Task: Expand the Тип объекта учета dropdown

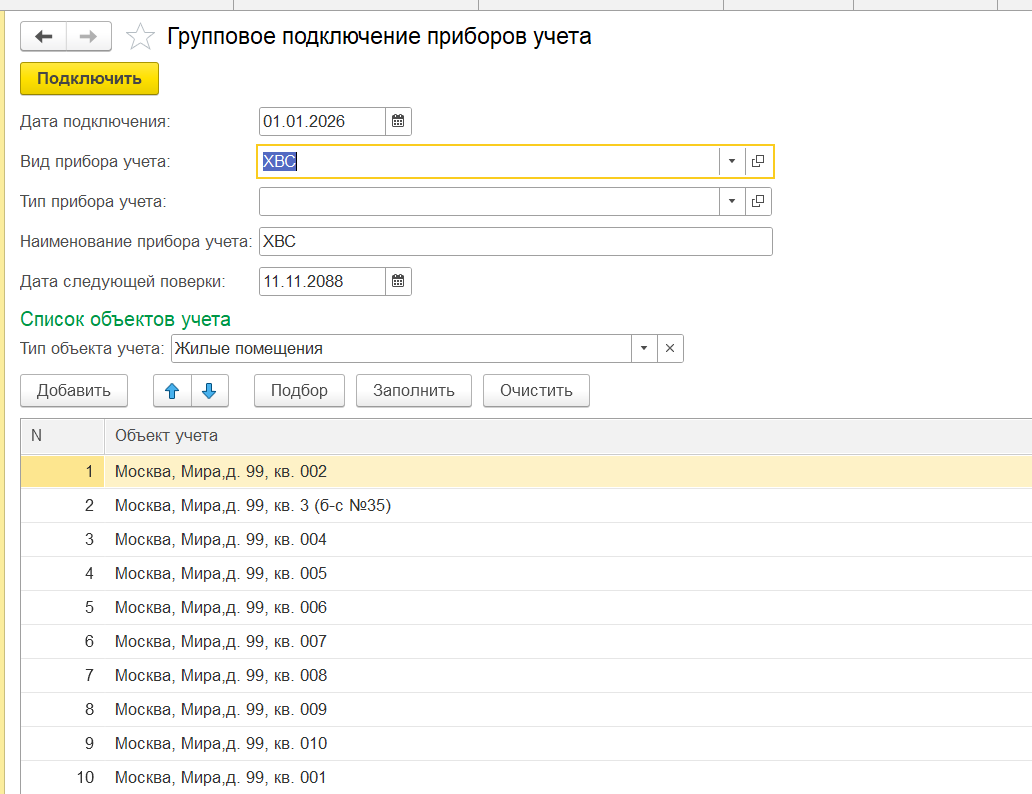Action: [644, 349]
